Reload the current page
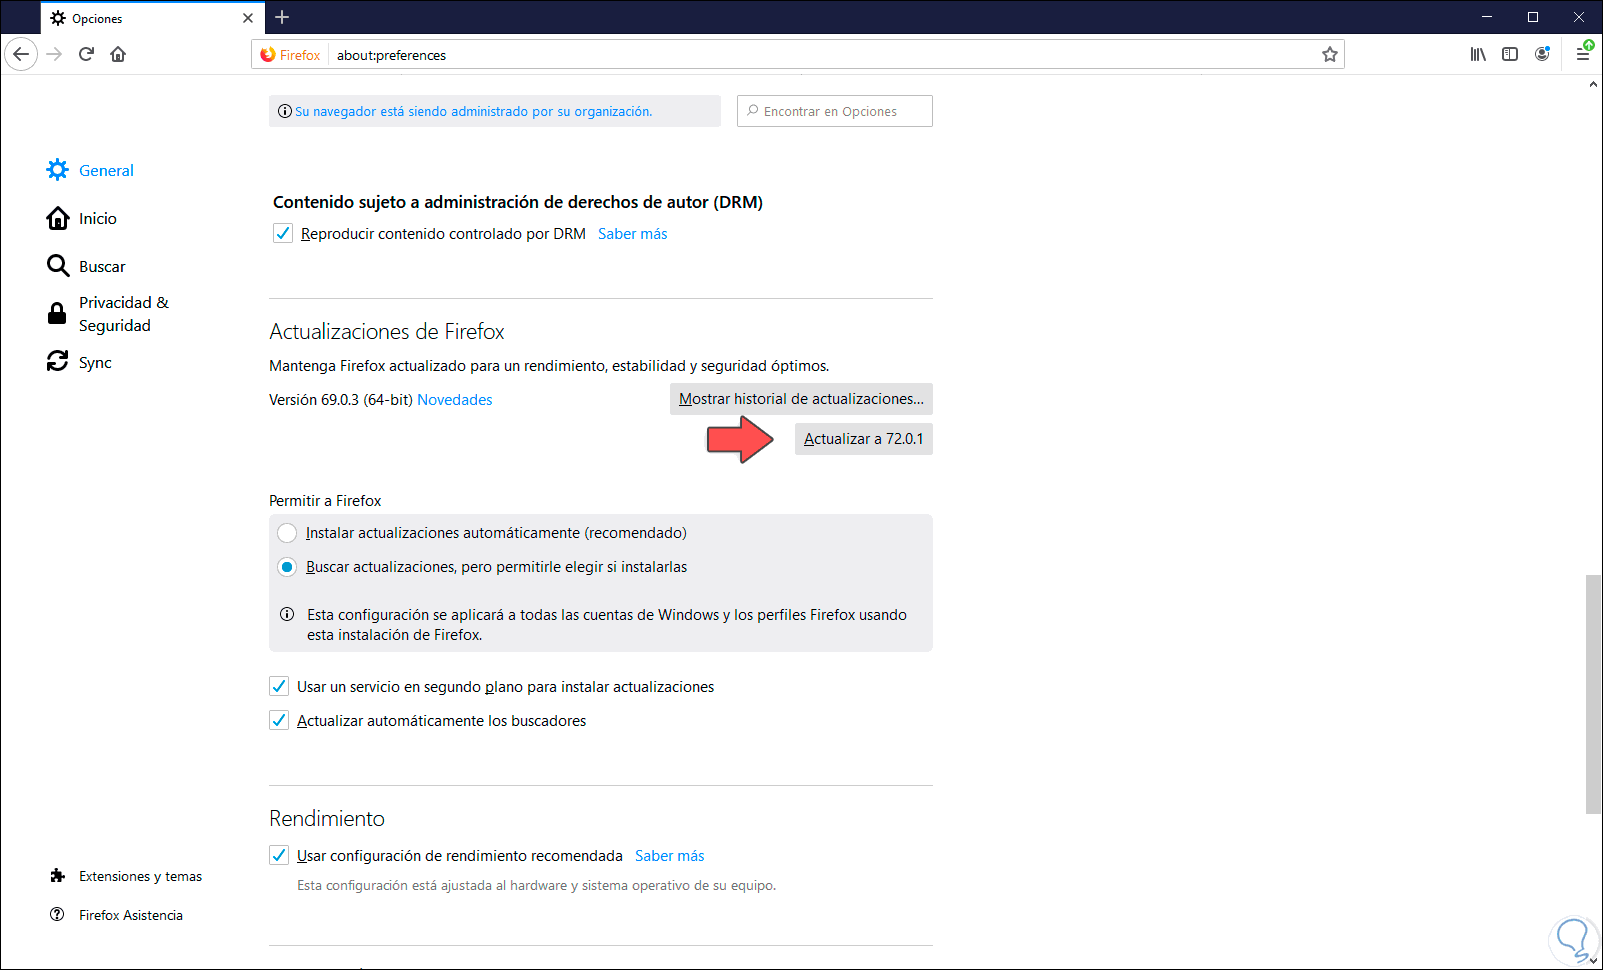Screen dimensions: 1603x970 click(86, 54)
